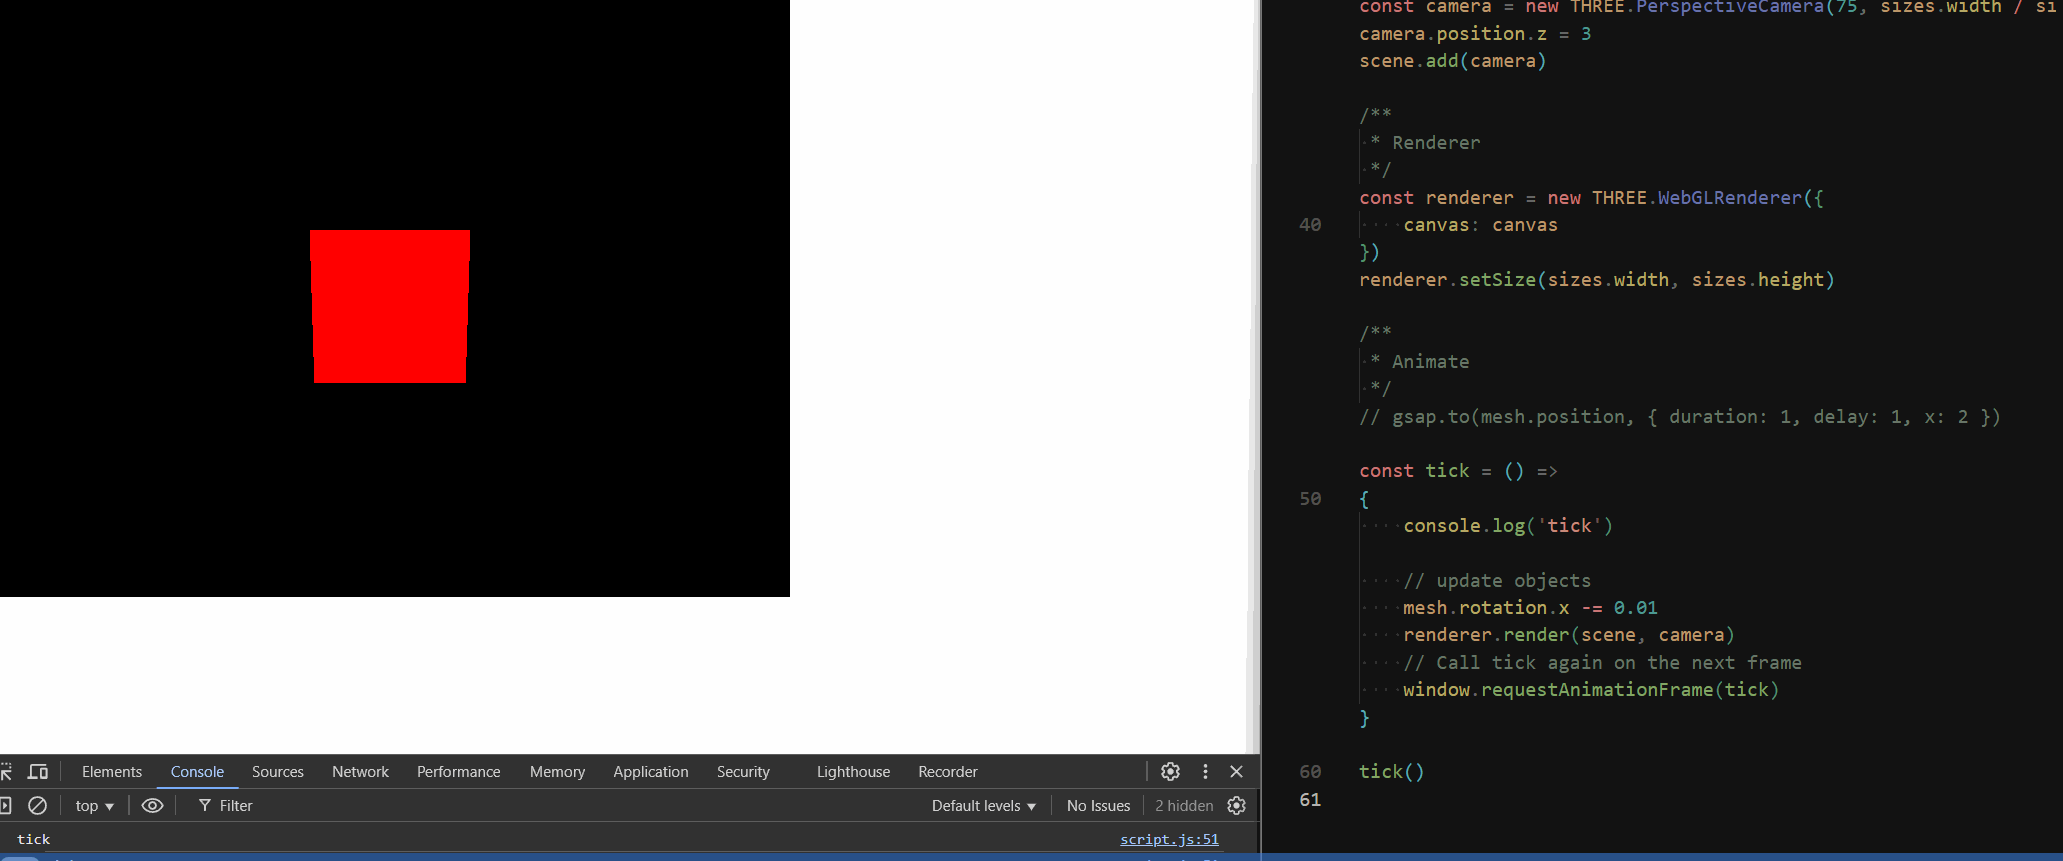Open the Performance tab
This screenshot has width=2063, height=861.
click(x=458, y=771)
